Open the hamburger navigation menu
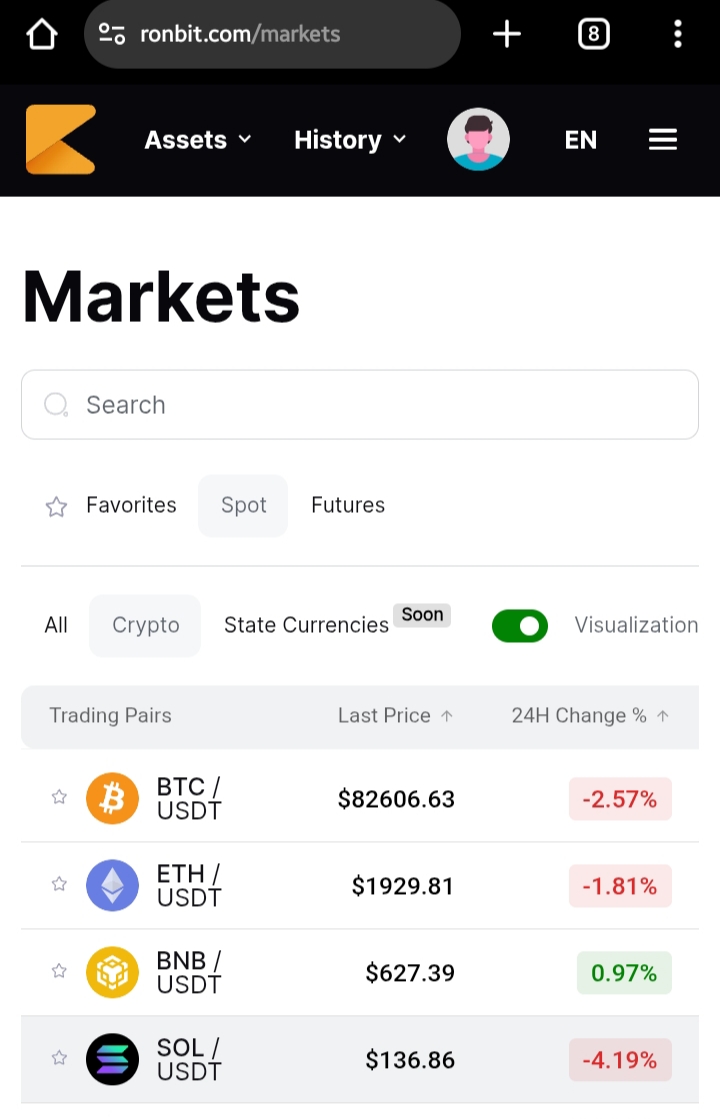Image resolution: width=720 pixels, height=1119 pixels. point(662,139)
